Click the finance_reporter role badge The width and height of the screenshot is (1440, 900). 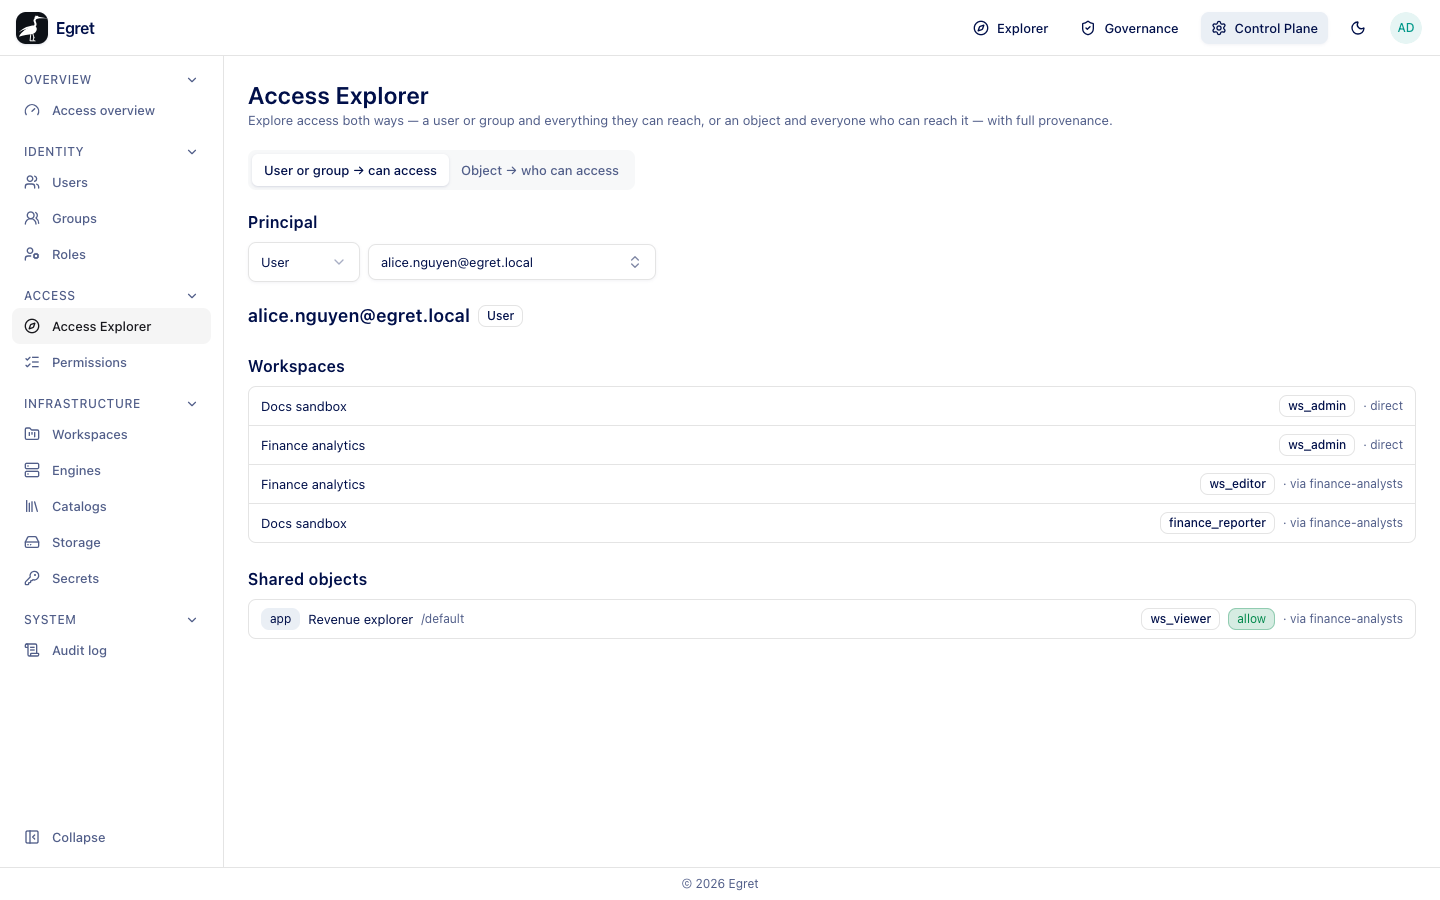[x=1217, y=523]
